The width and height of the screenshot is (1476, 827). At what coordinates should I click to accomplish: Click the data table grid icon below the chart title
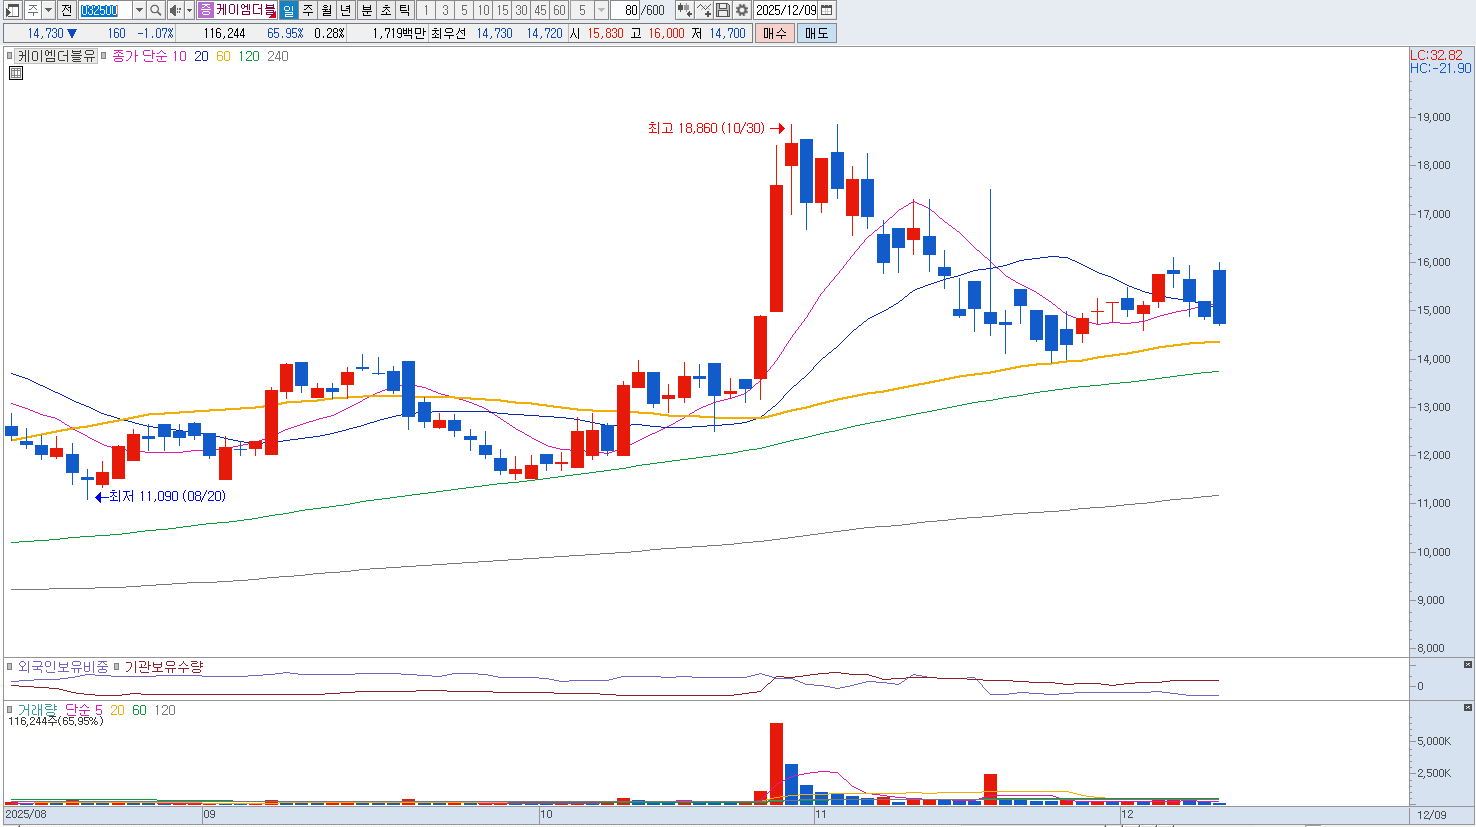[16, 73]
